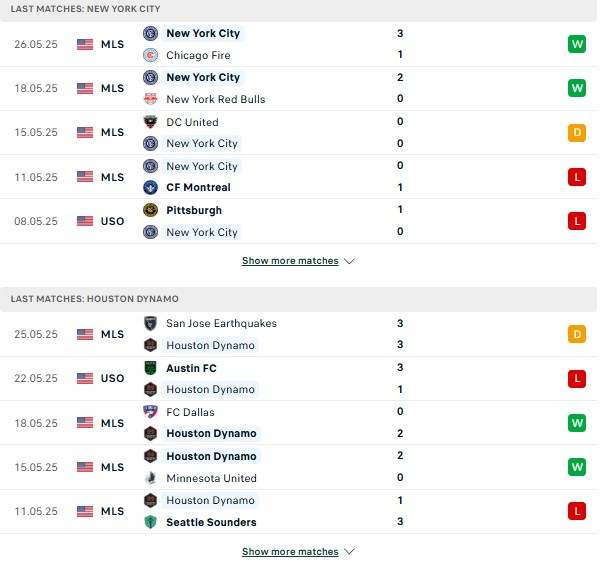The height and width of the screenshot is (573, 601).
Task: Click the Minnesota United logo
Action: coord(150,478)
